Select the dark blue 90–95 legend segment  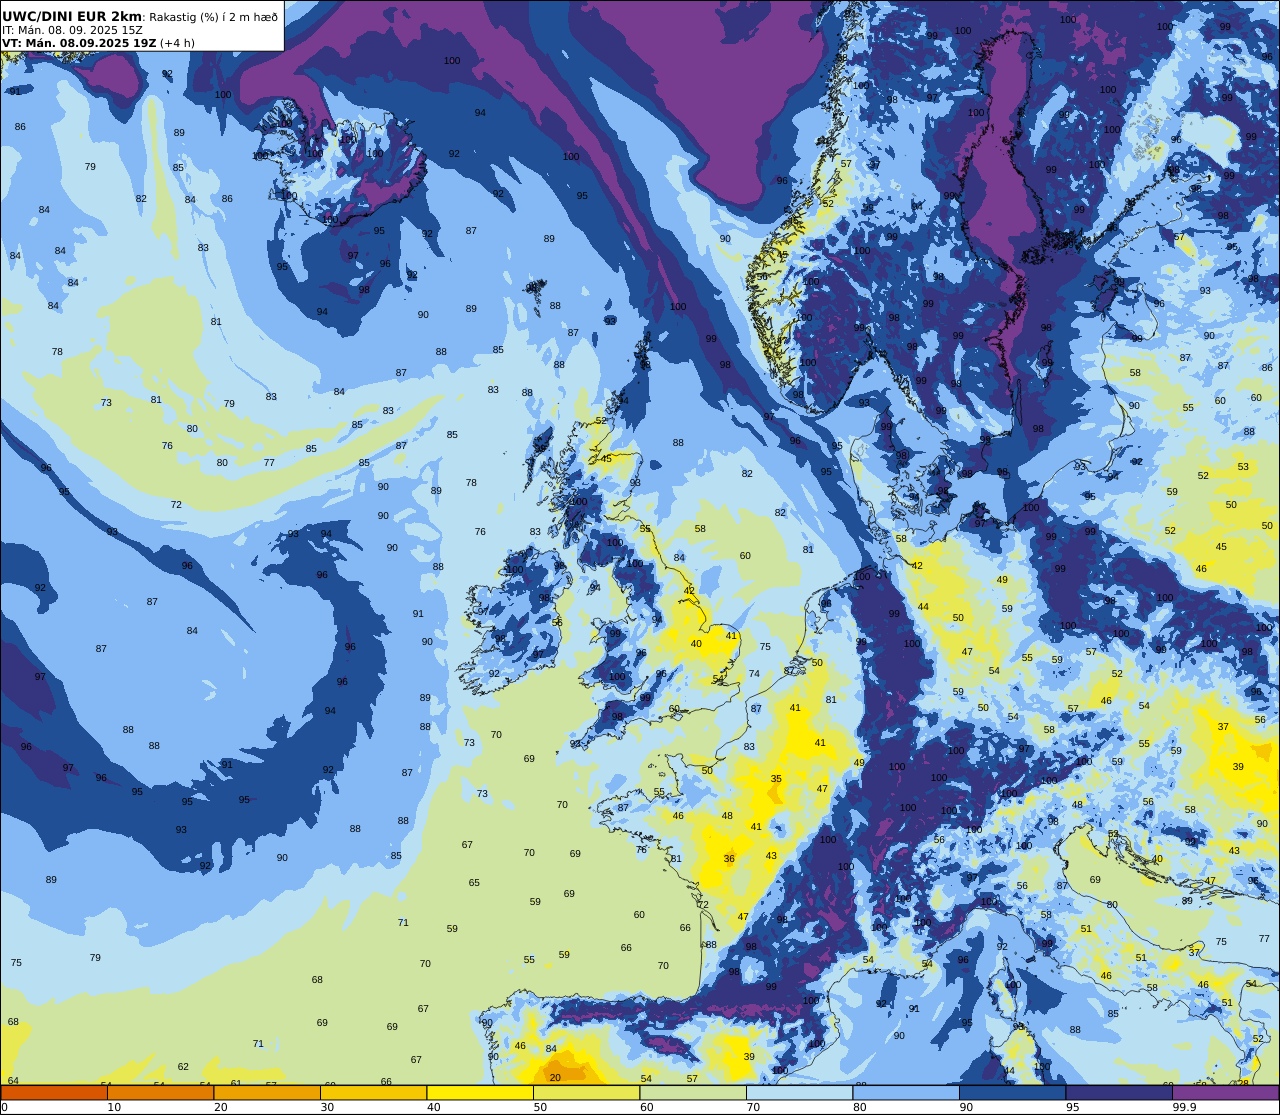coord(1012,1092)
